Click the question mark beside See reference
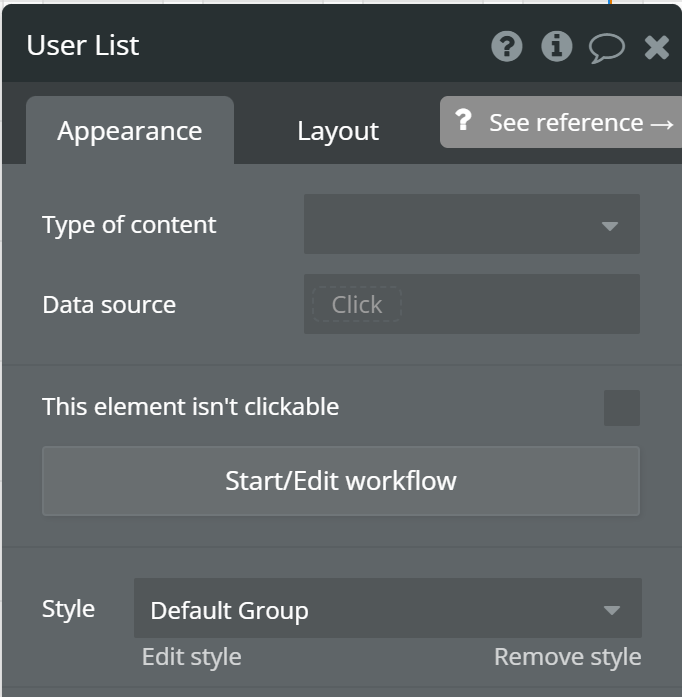The image size is (682, 697). point(463,120)
